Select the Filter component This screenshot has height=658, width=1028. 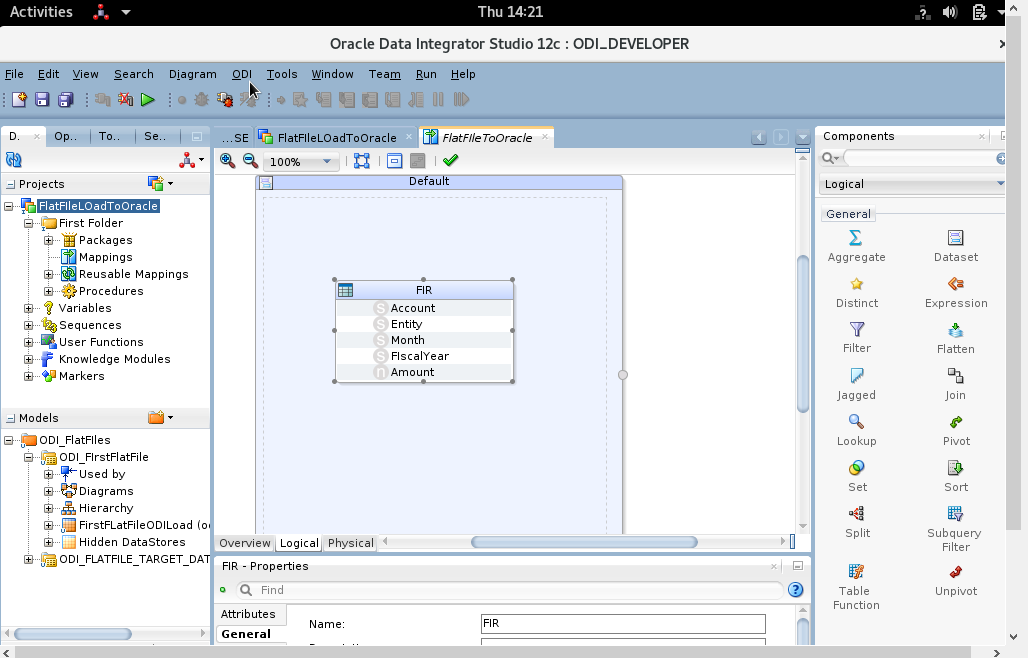click(x=856, y=337)
